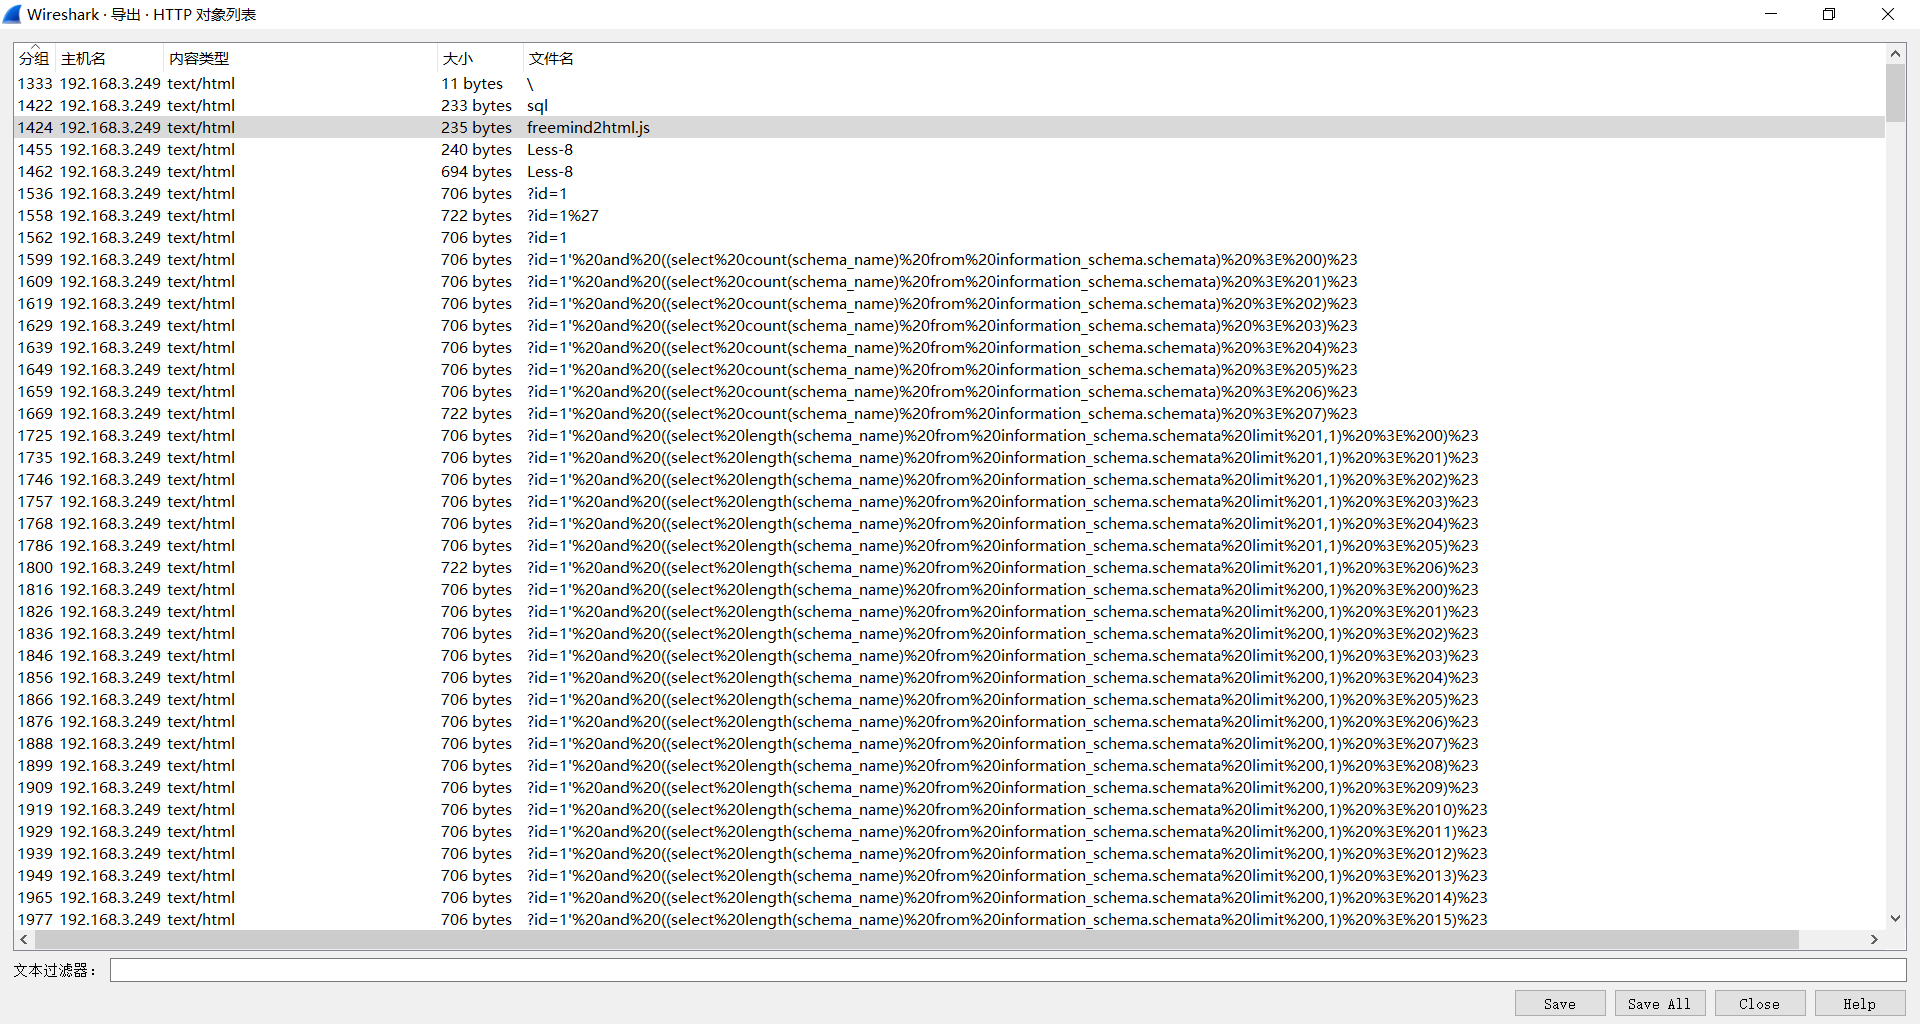Click the Wireshark fin icon in title bar
This screenshot has height=1024, width=1920.
point(12,14)
